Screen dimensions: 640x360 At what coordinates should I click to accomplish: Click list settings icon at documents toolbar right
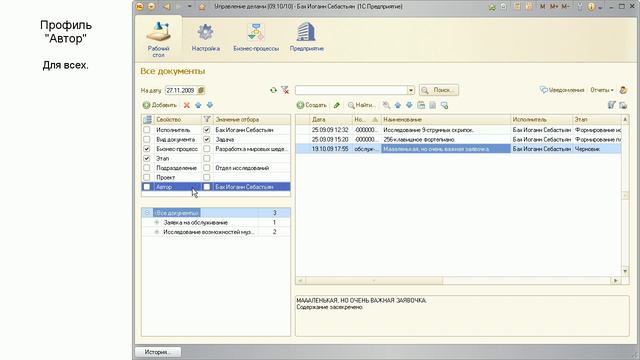pos(611,105)
